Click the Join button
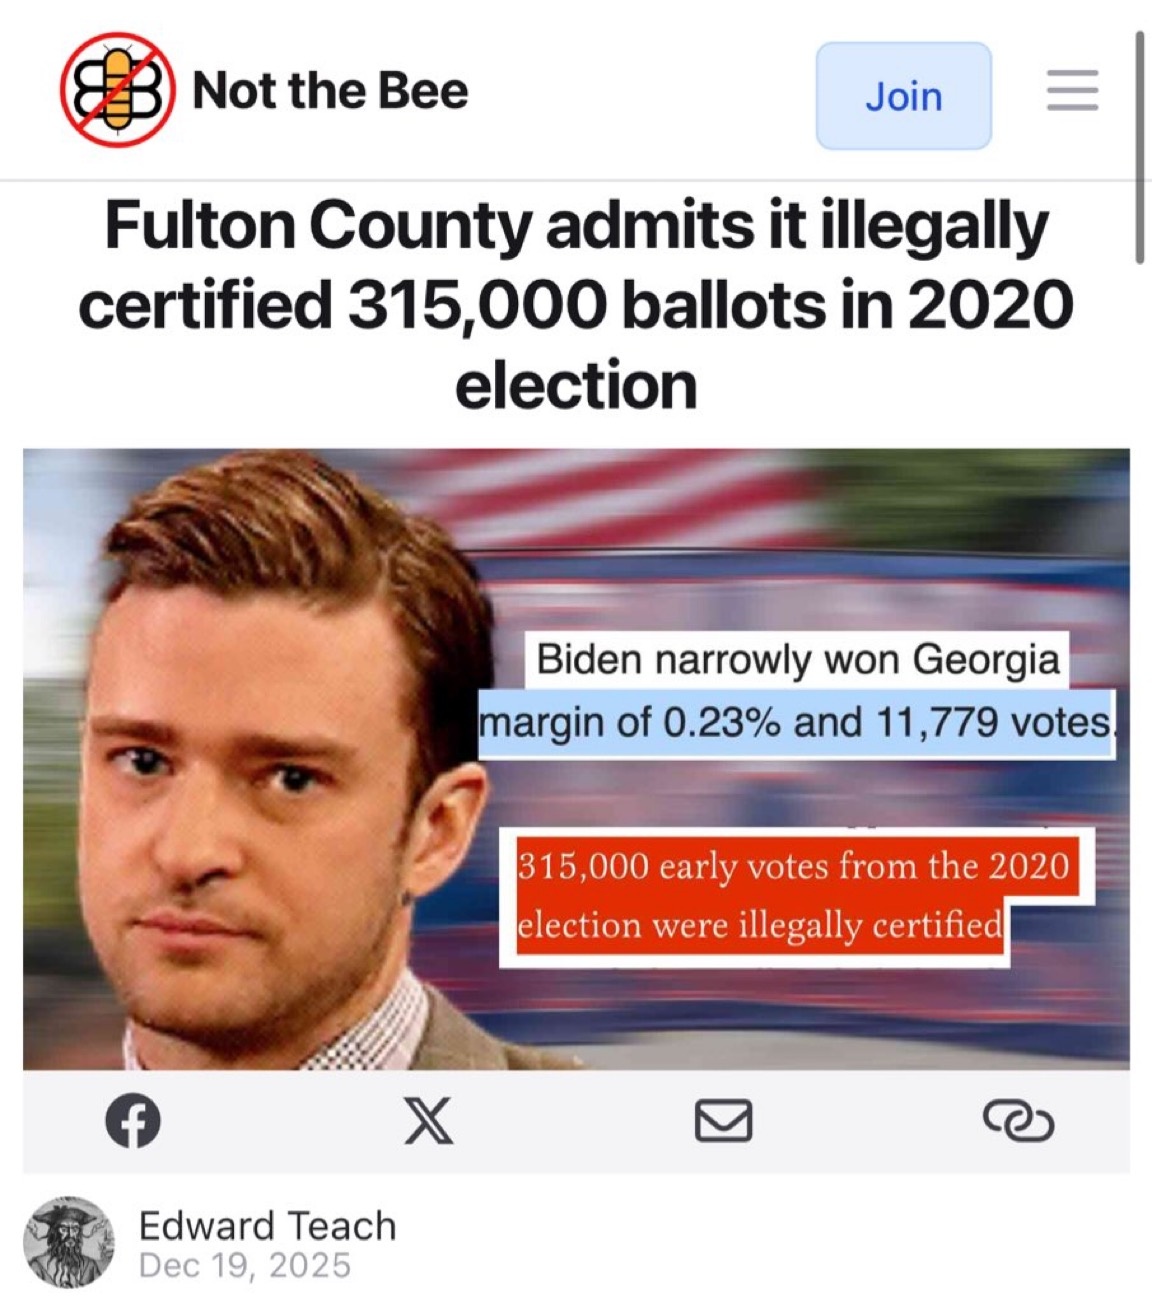This screenshot has width=1152, height=1303. tap(904, 96)
